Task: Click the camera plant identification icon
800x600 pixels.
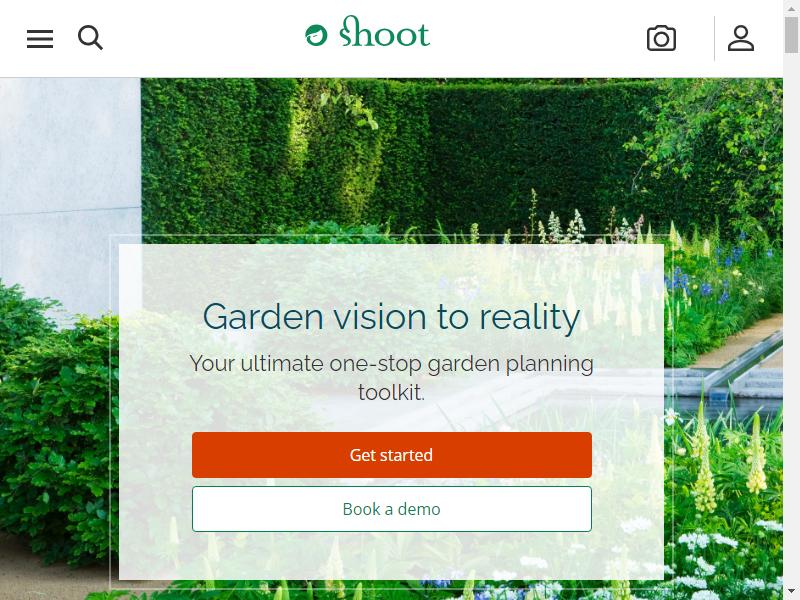Action: coord(661,38)
